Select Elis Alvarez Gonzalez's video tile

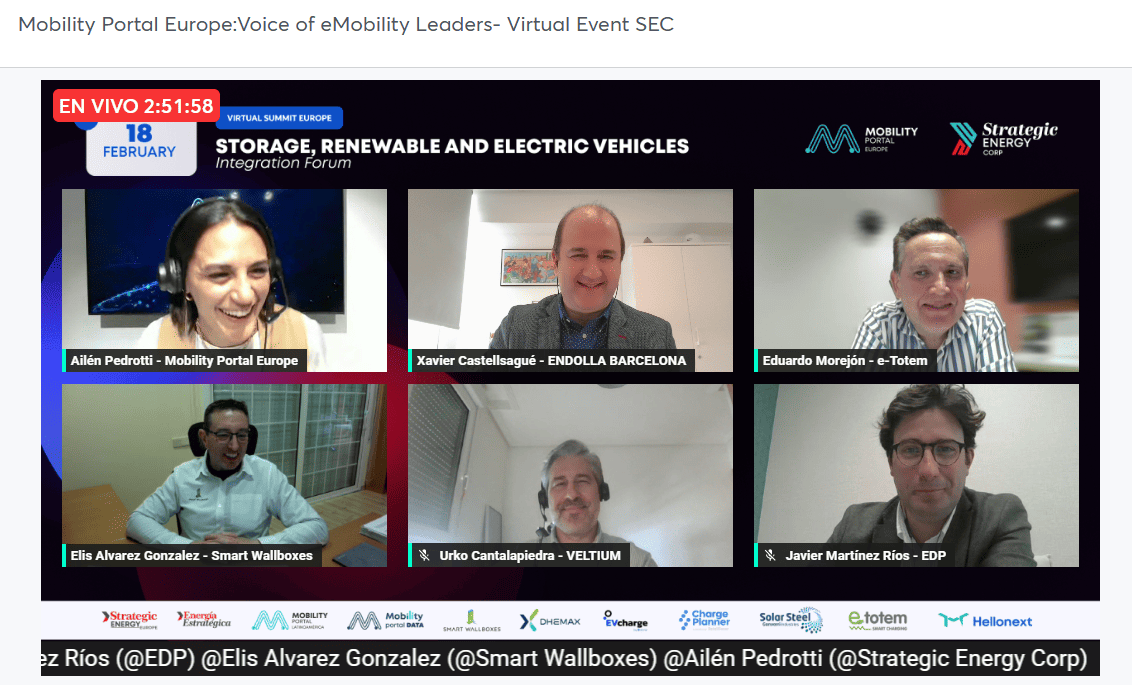point(225,475)
